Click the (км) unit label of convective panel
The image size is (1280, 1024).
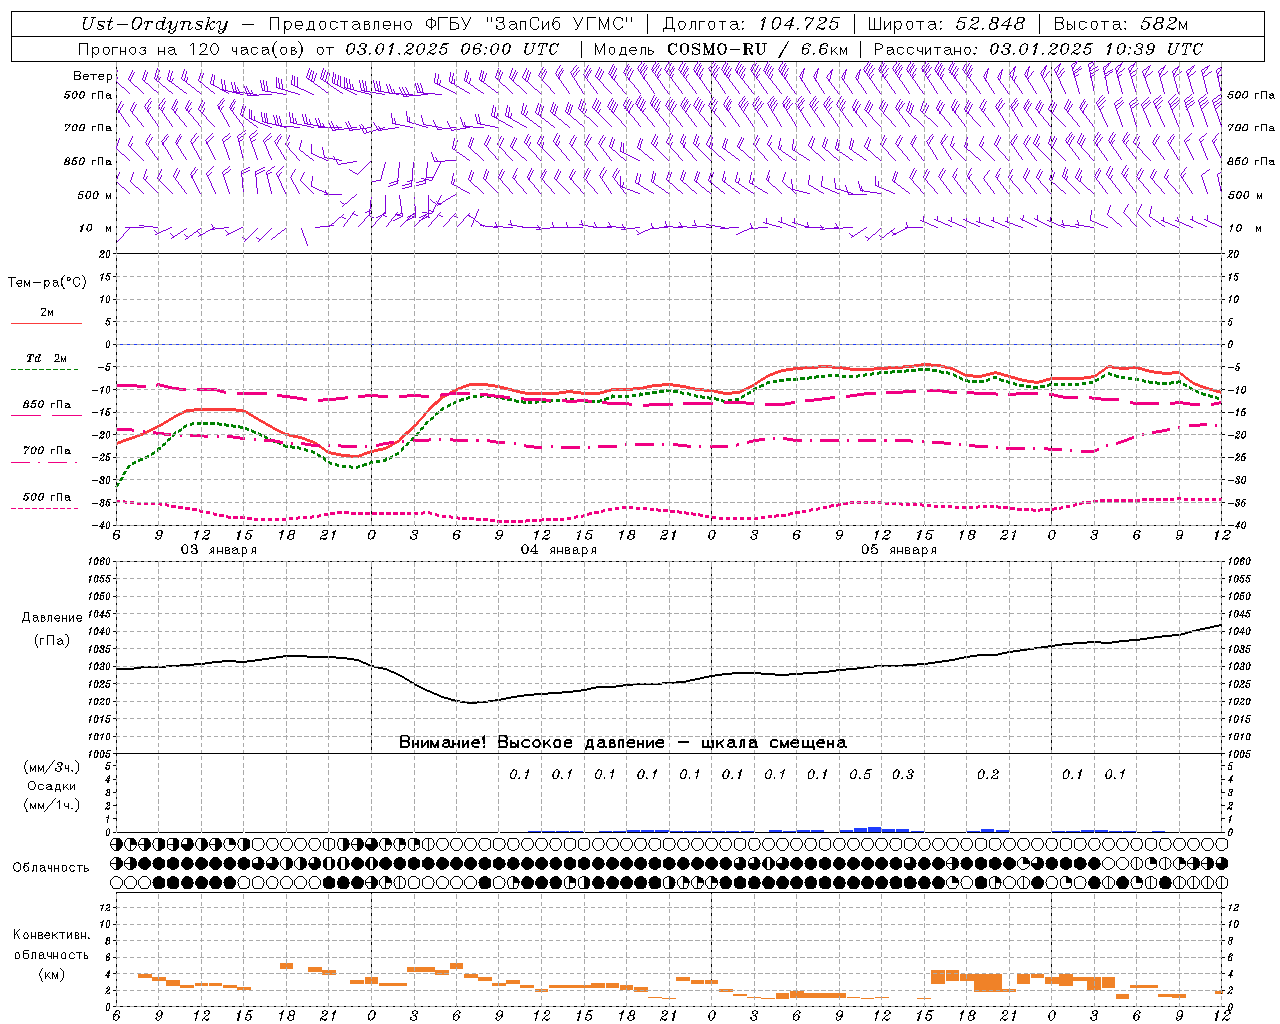tap(51, 974)
